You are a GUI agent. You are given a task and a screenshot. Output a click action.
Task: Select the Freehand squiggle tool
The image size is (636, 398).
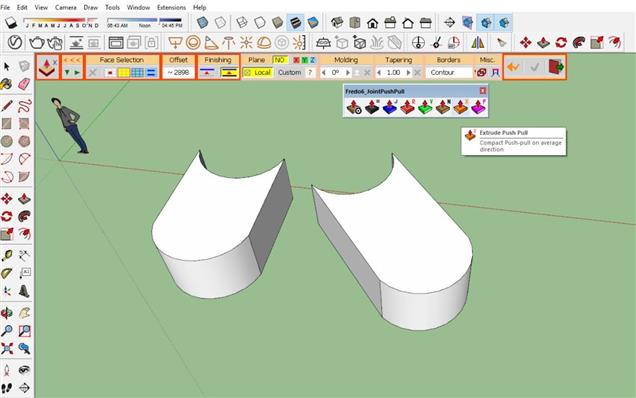coord(24,105)
